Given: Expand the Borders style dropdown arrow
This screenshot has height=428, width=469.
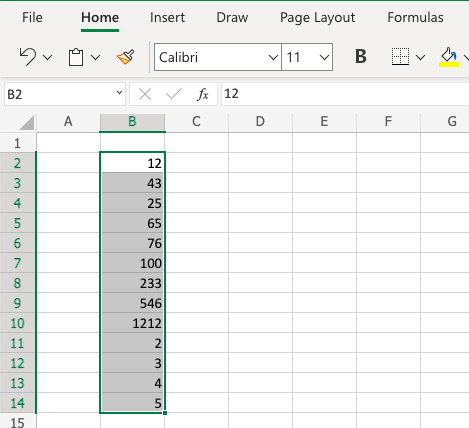Looking at the screenshot, I should 421,58.
